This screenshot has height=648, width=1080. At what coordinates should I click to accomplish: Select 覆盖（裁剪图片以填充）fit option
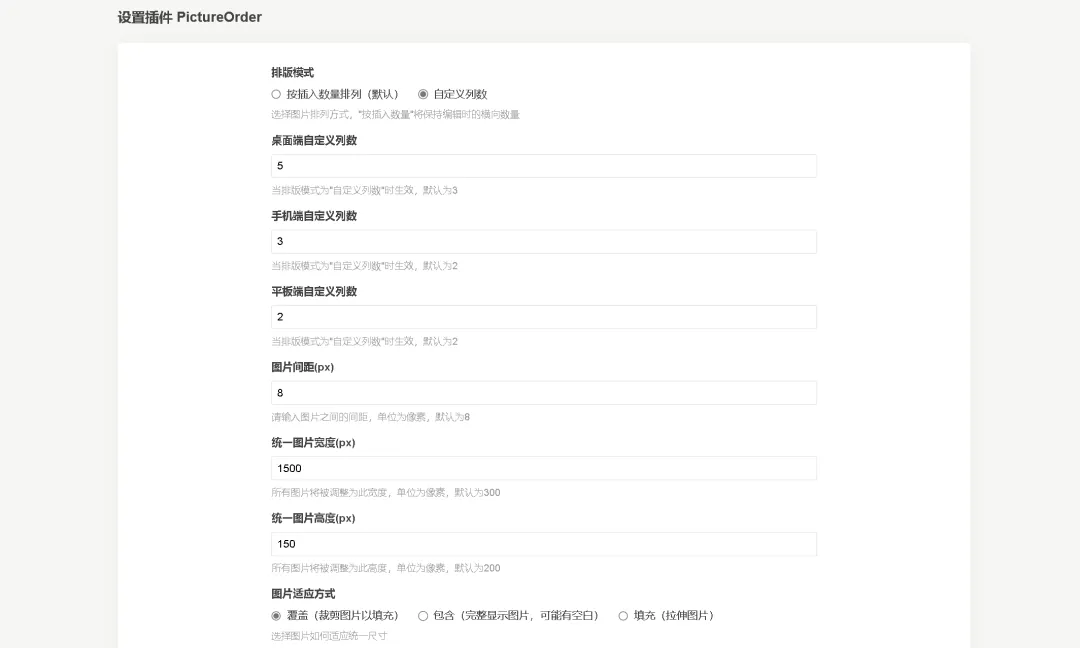tap(276, 616)
